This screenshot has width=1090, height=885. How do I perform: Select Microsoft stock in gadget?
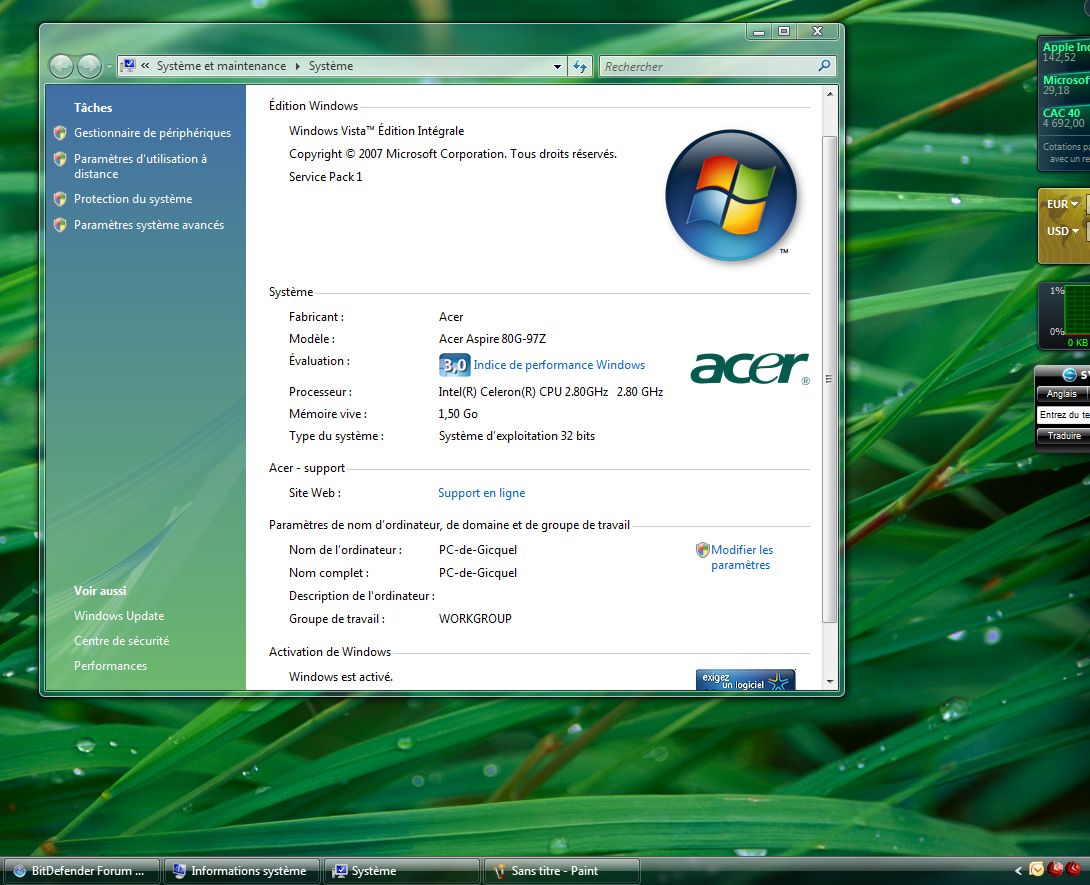(1066, 85)
